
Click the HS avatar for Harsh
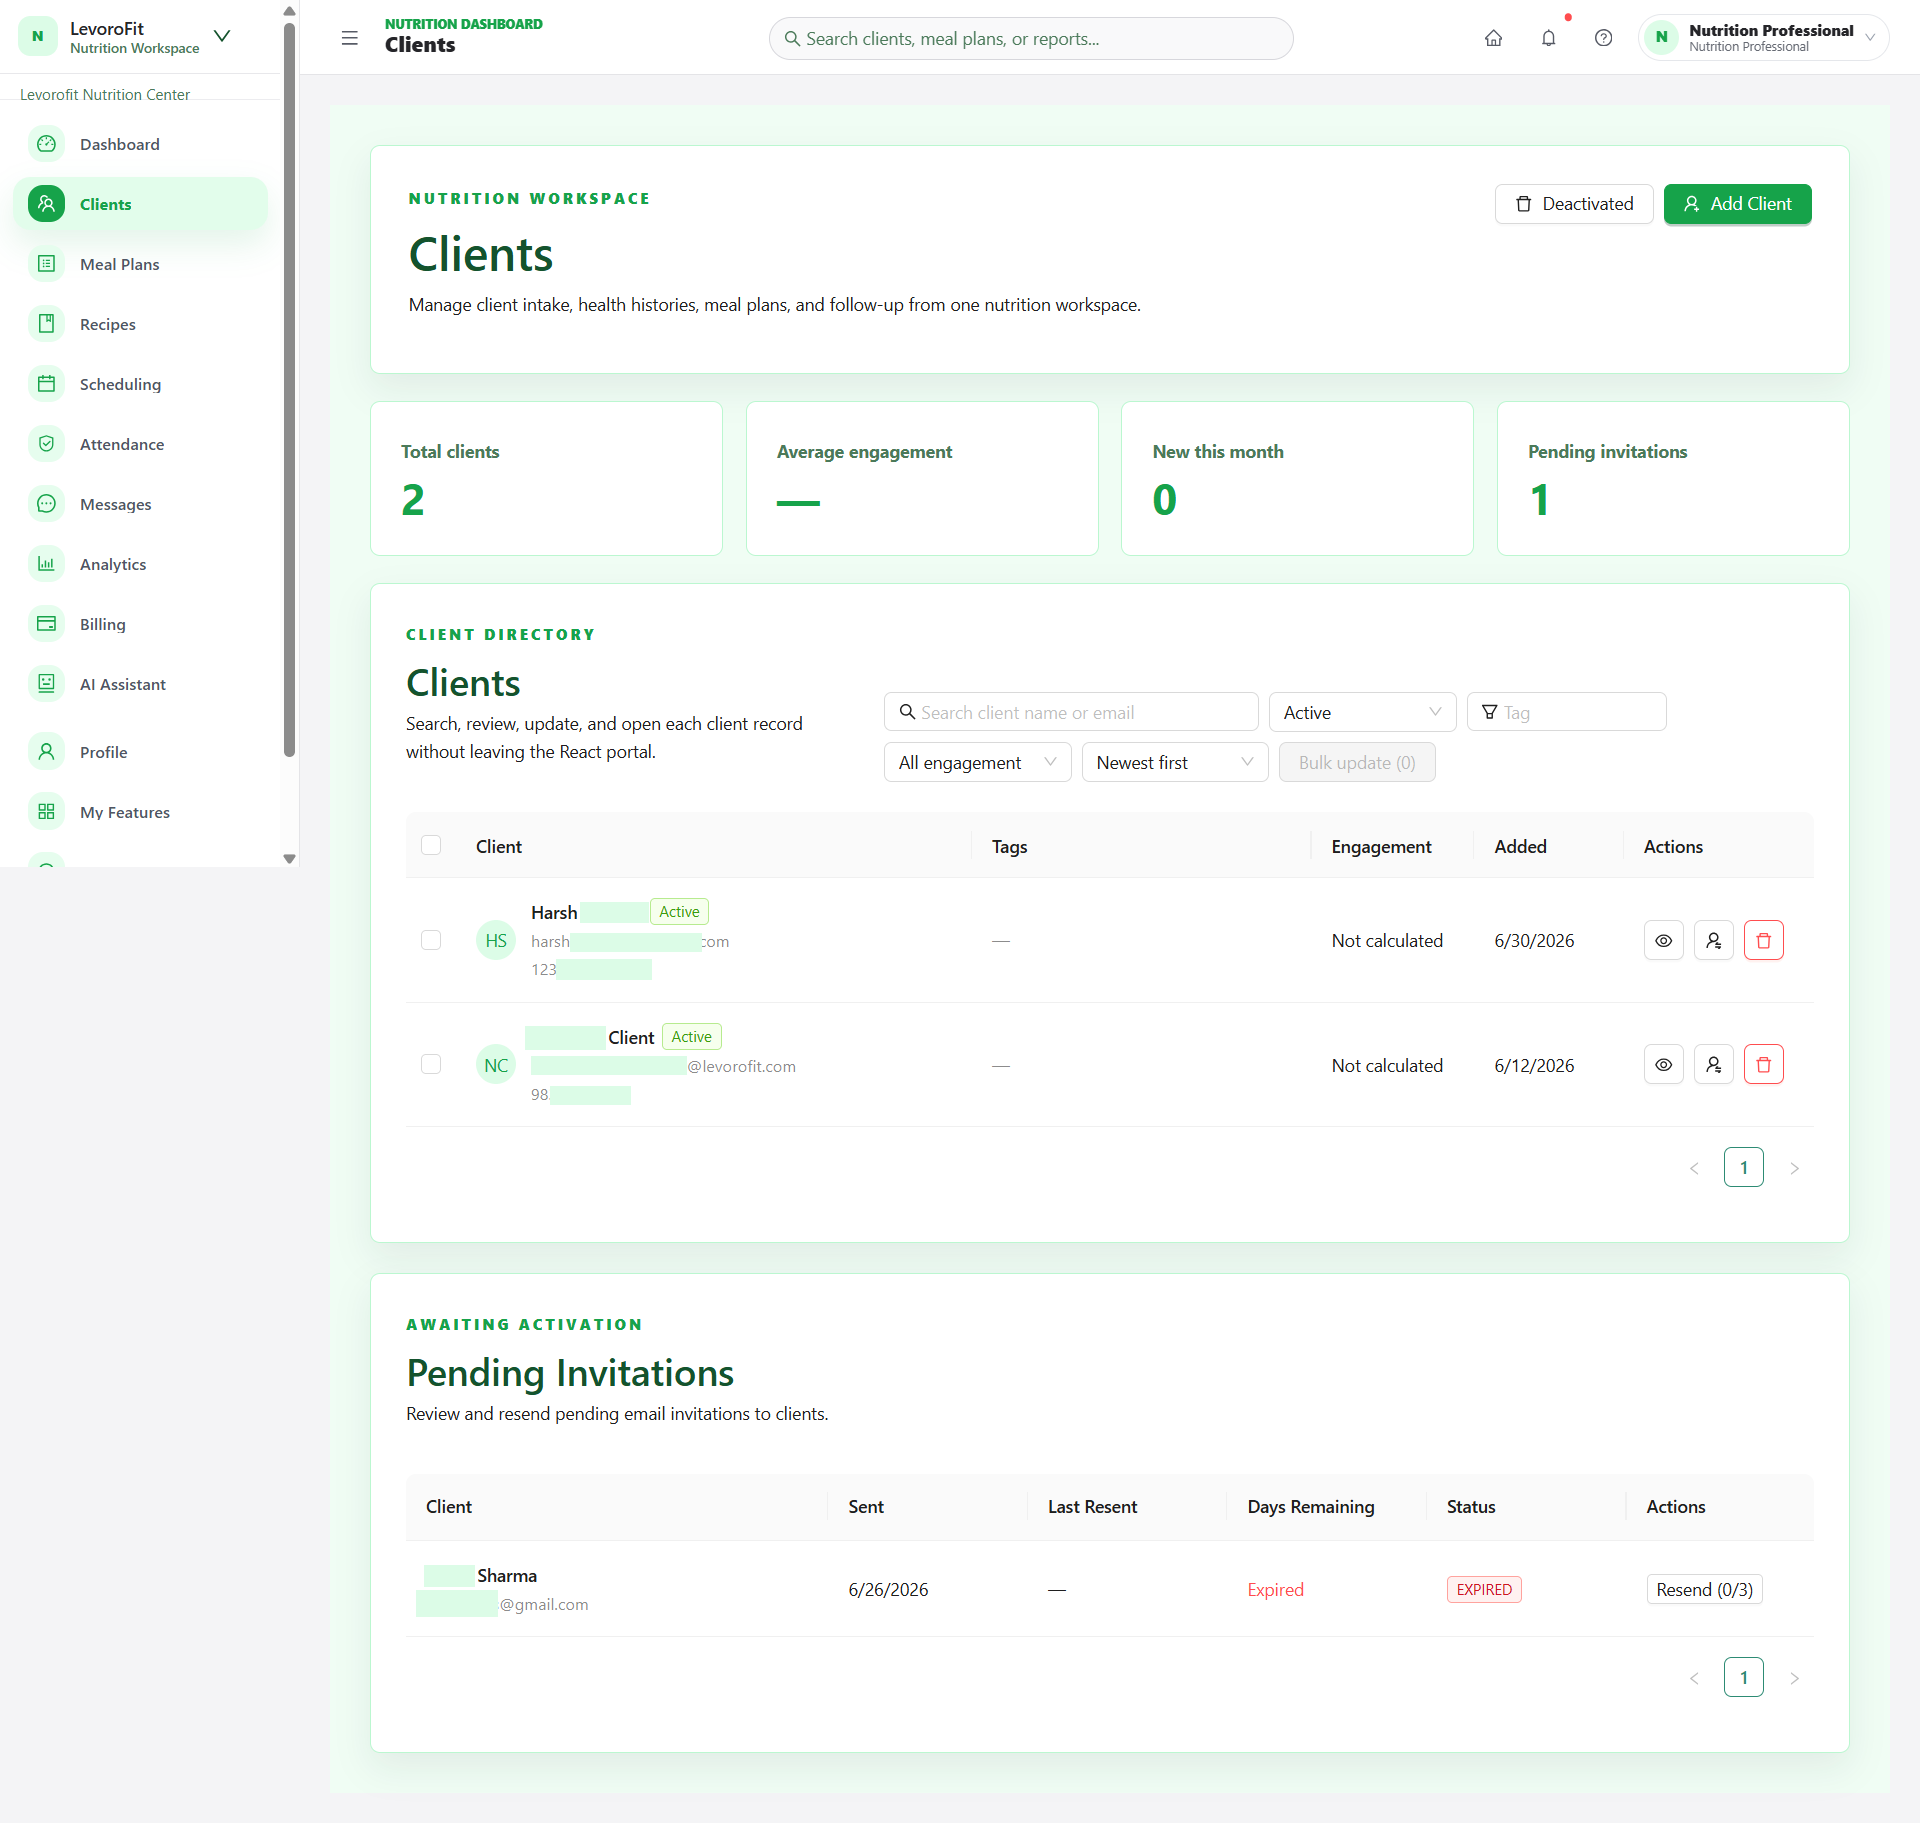(x=496, y=940)
